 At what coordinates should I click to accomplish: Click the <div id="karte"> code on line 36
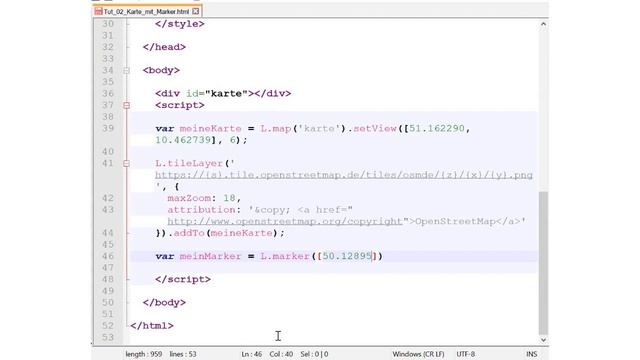point(223,93)
